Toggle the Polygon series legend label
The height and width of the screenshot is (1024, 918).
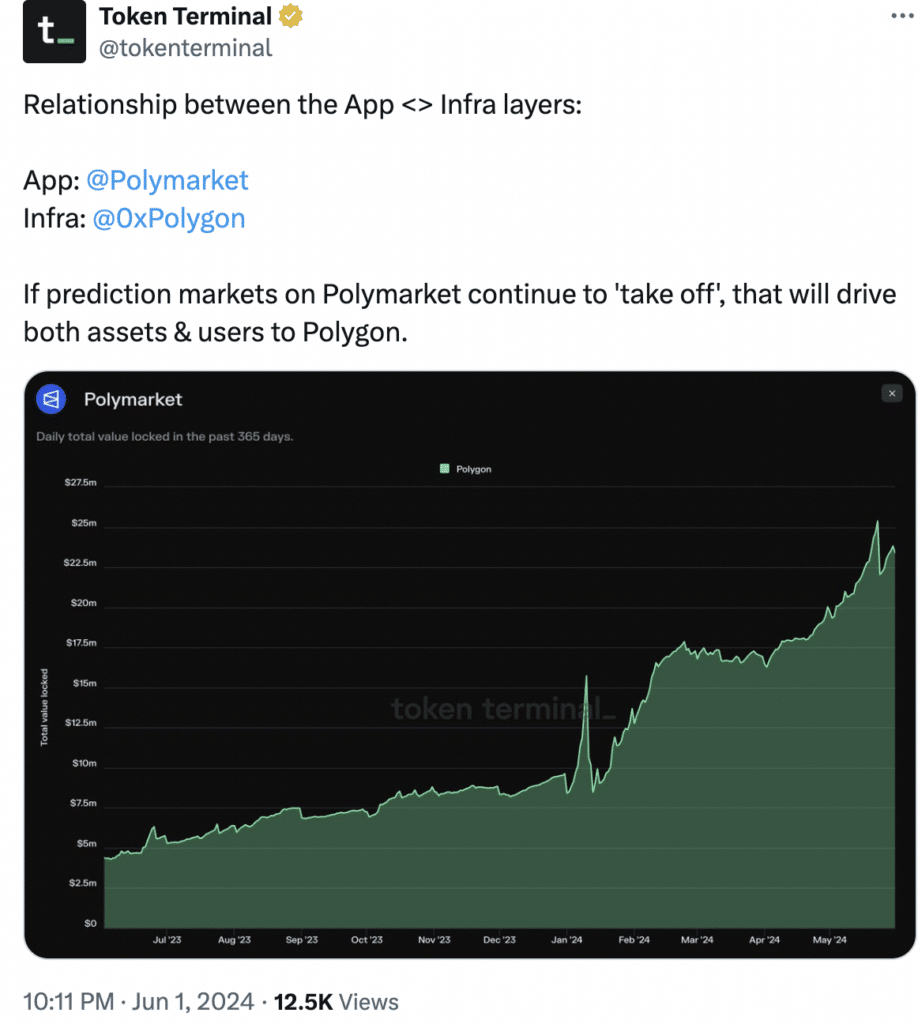point(474,468)
